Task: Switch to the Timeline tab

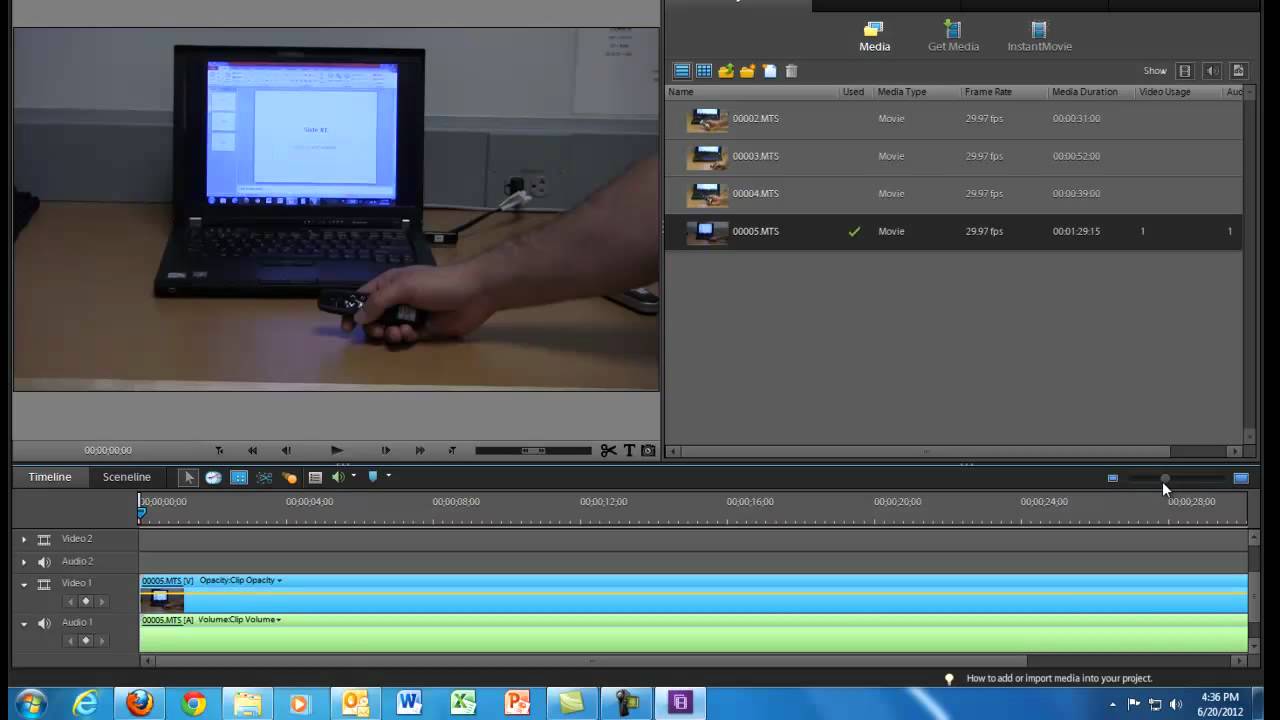Action: (50, 477)
